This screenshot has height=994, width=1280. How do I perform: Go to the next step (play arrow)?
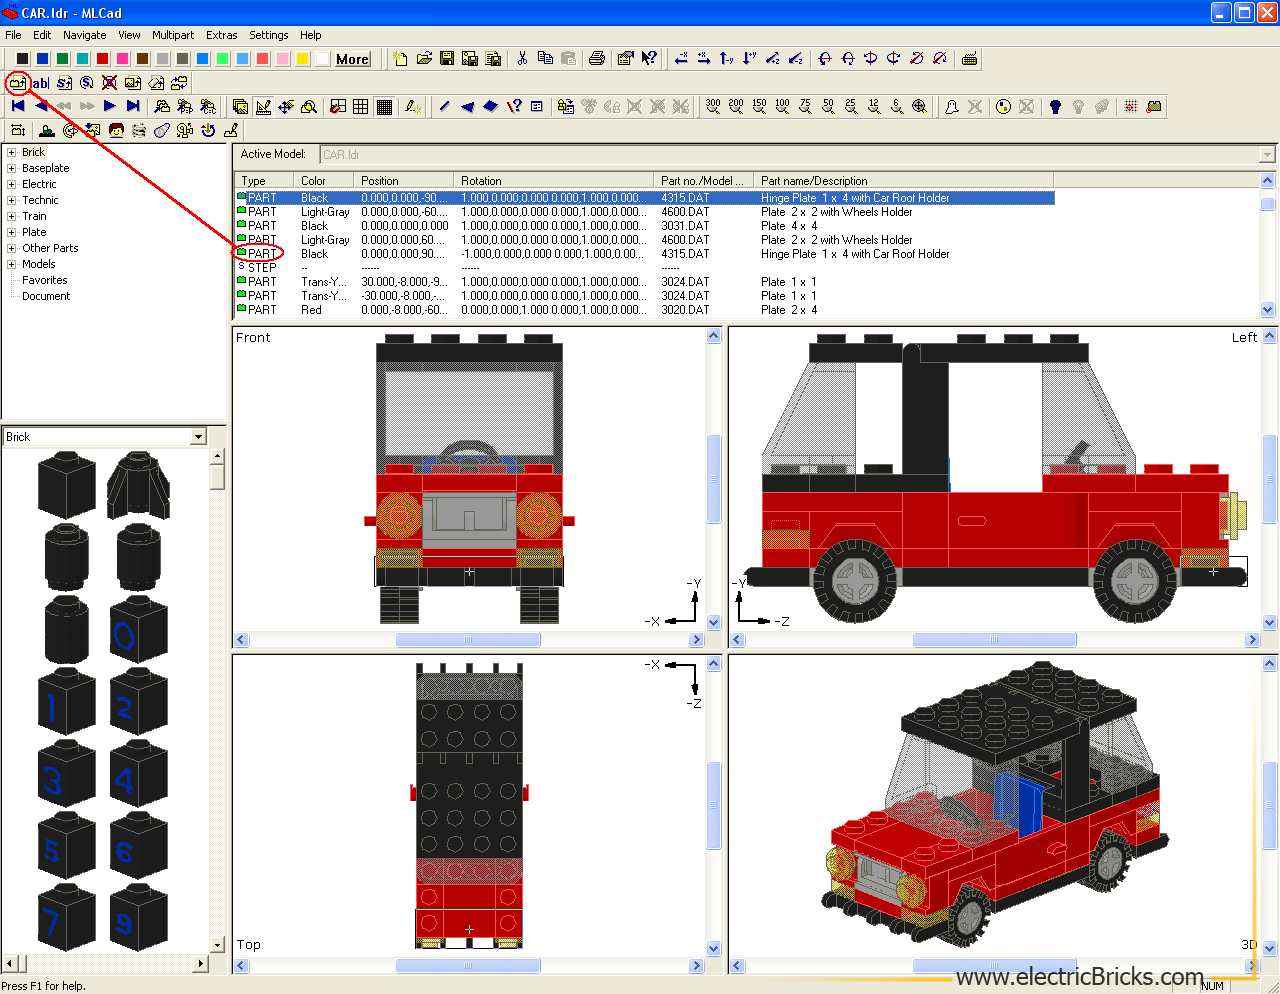coord(109,107)
